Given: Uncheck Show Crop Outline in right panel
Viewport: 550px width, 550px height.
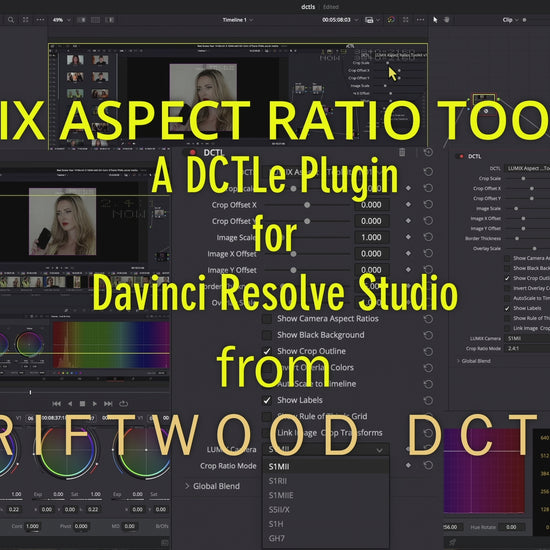Looking at the screenshot, I should (x=507, y=278).
